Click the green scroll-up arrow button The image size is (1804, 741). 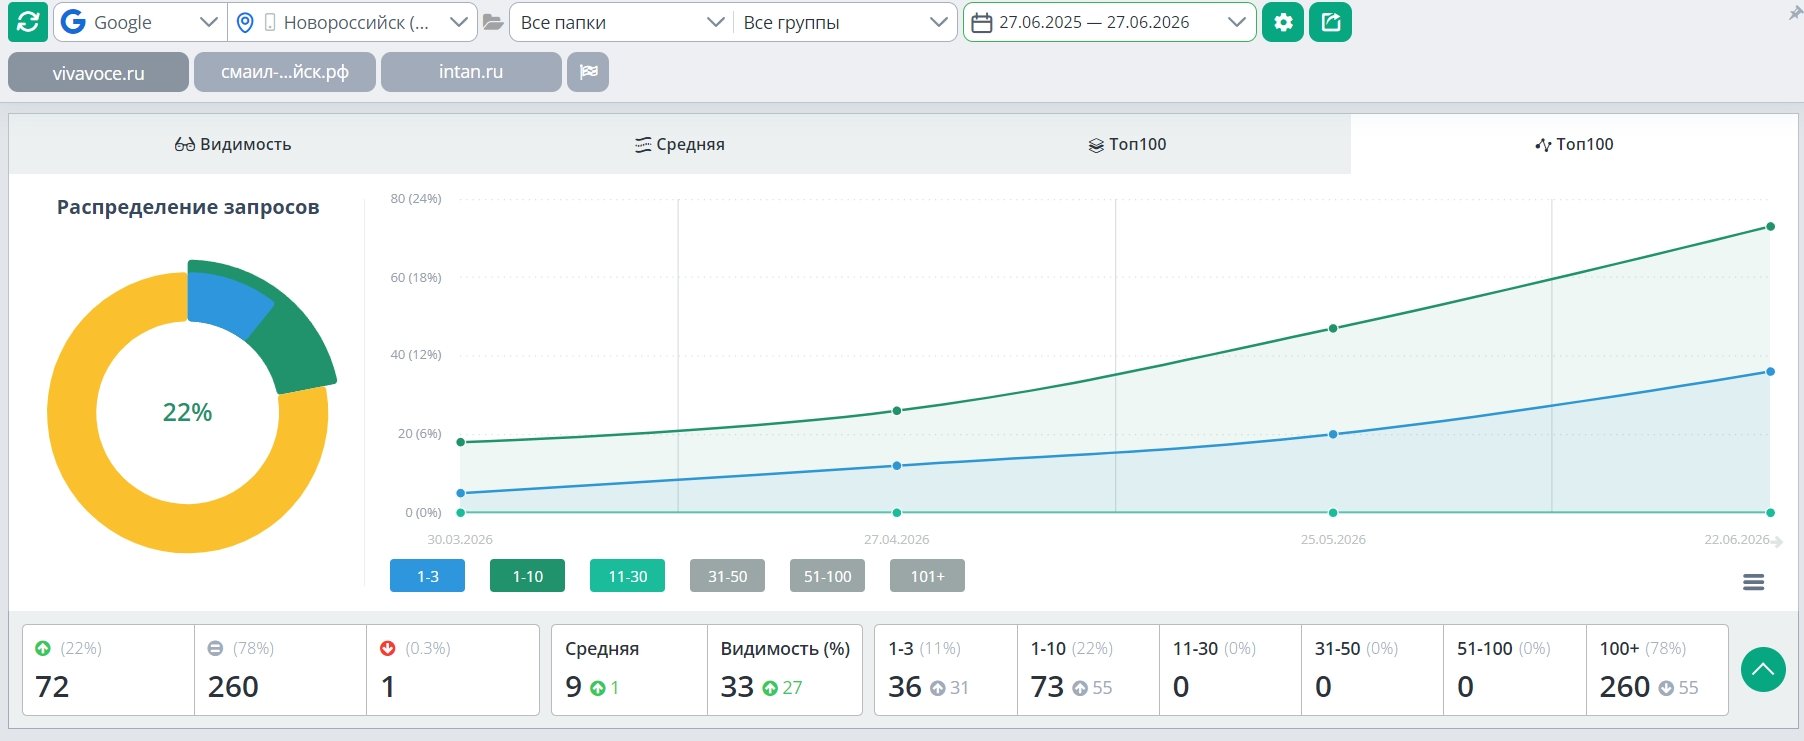(x=1763, y=669)
